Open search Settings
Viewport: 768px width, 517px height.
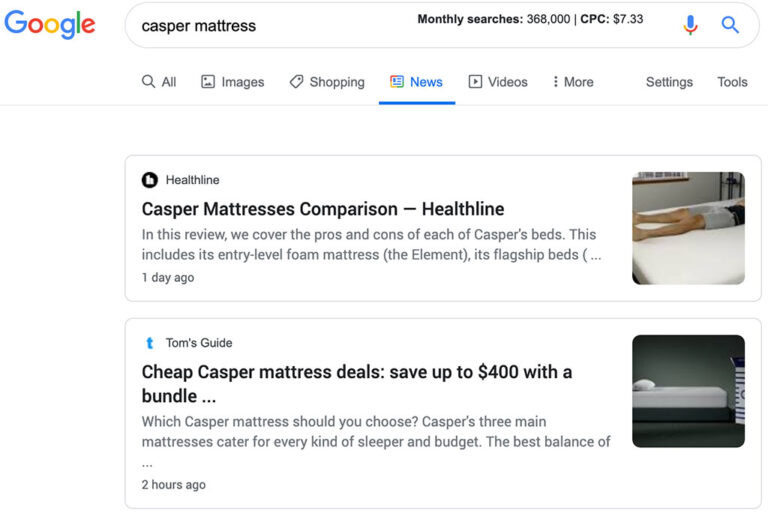coord(669,82)
